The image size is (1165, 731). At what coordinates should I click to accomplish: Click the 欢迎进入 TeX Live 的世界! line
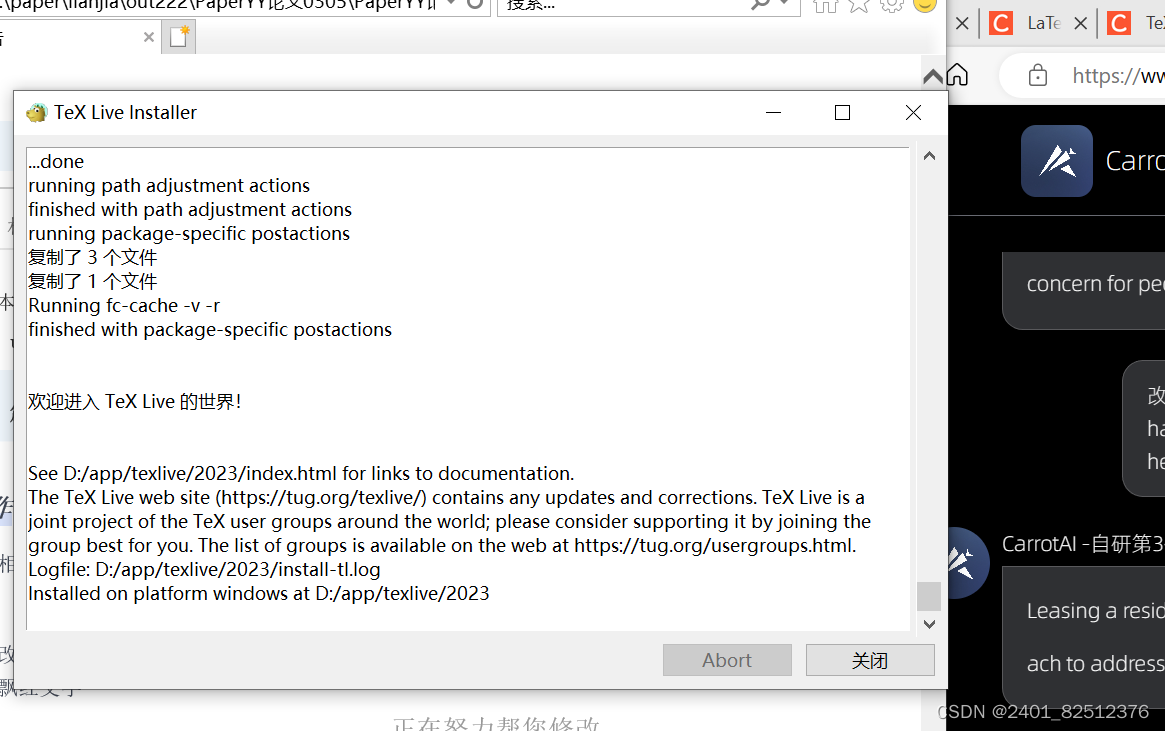[x=134, y=402]
